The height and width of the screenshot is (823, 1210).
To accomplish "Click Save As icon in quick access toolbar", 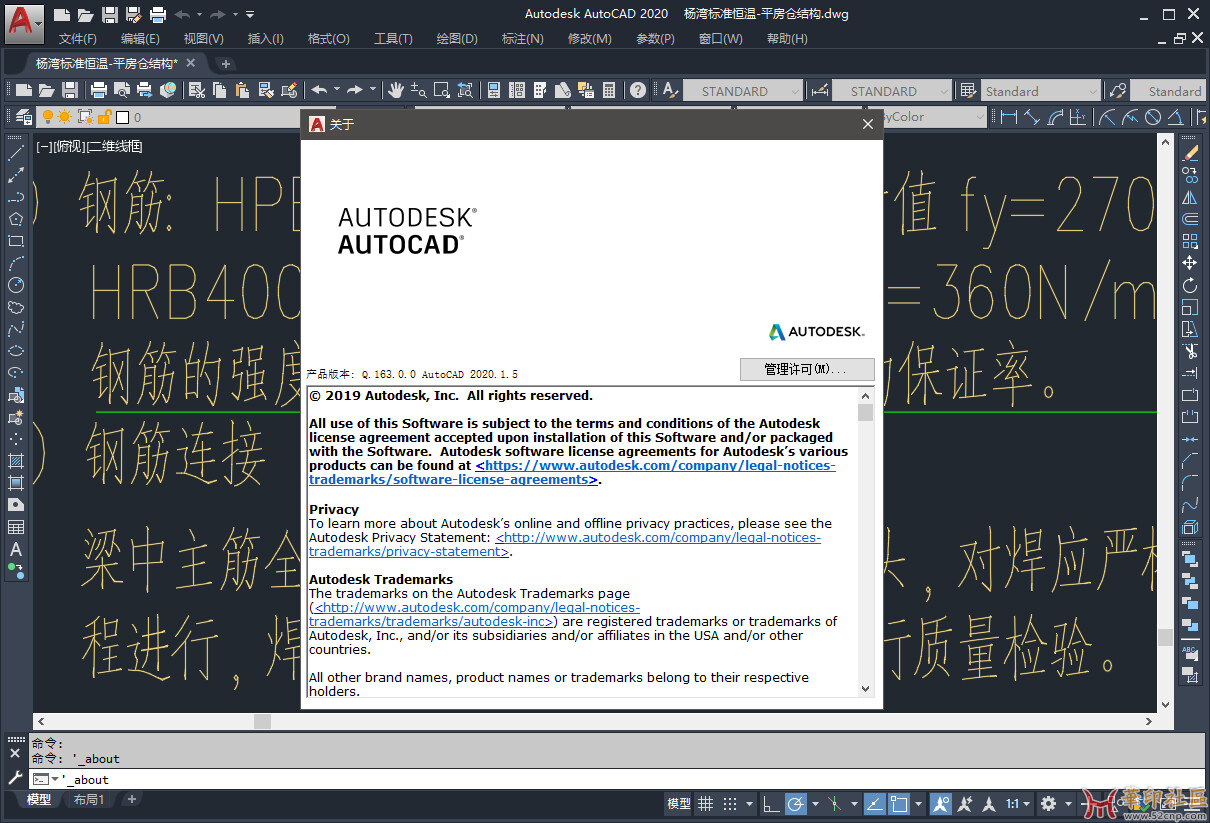I will [x=133, y=14].
